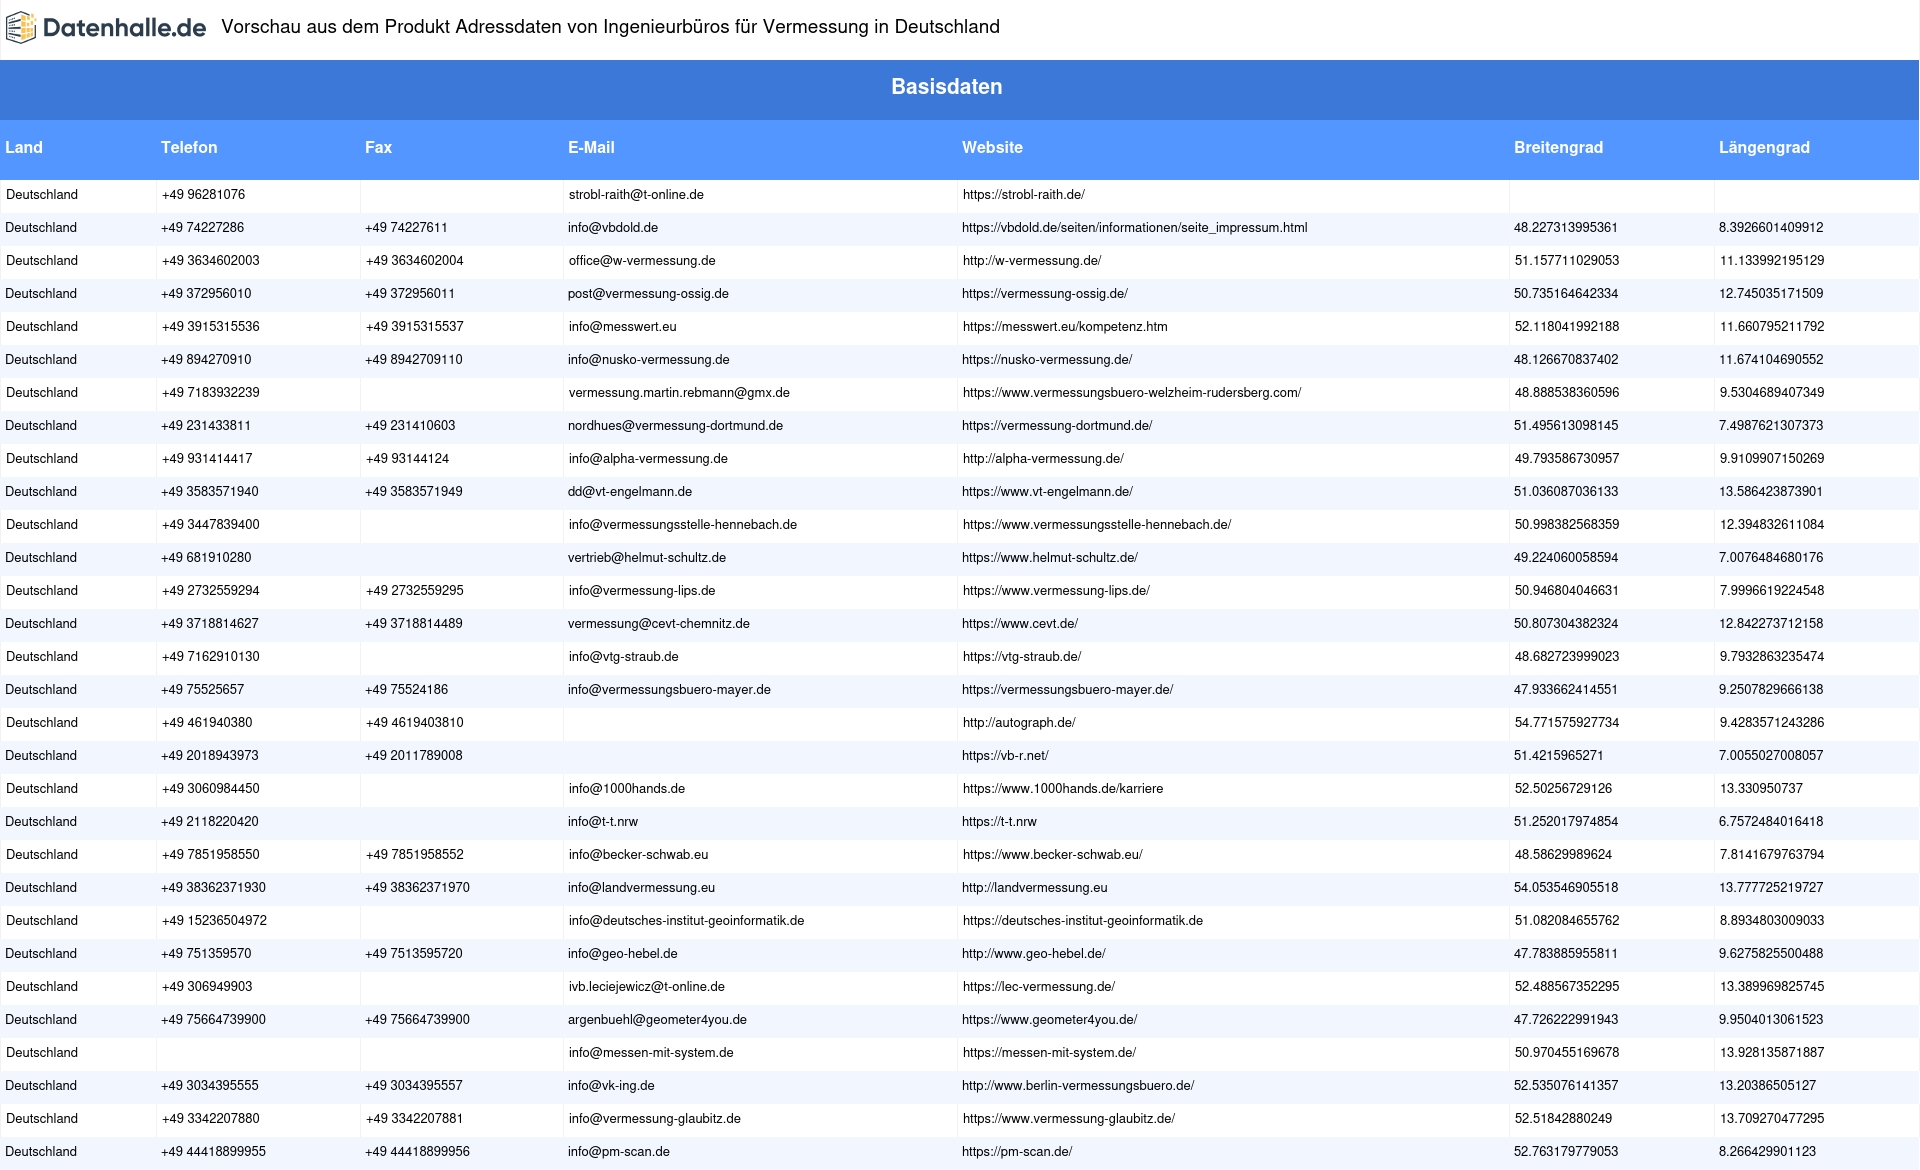Click the Datenhalle.de logo icon
Screen dimensions: 1920x1170
20,28
